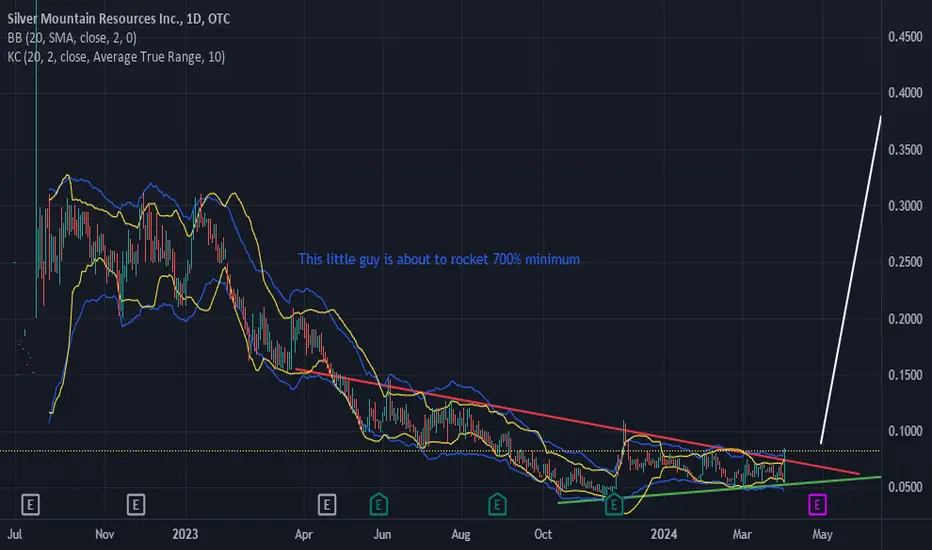Click the 0.3000 price axis label
Image resolution: width=932 pixels, height=550 pixels.
(905, 206)
